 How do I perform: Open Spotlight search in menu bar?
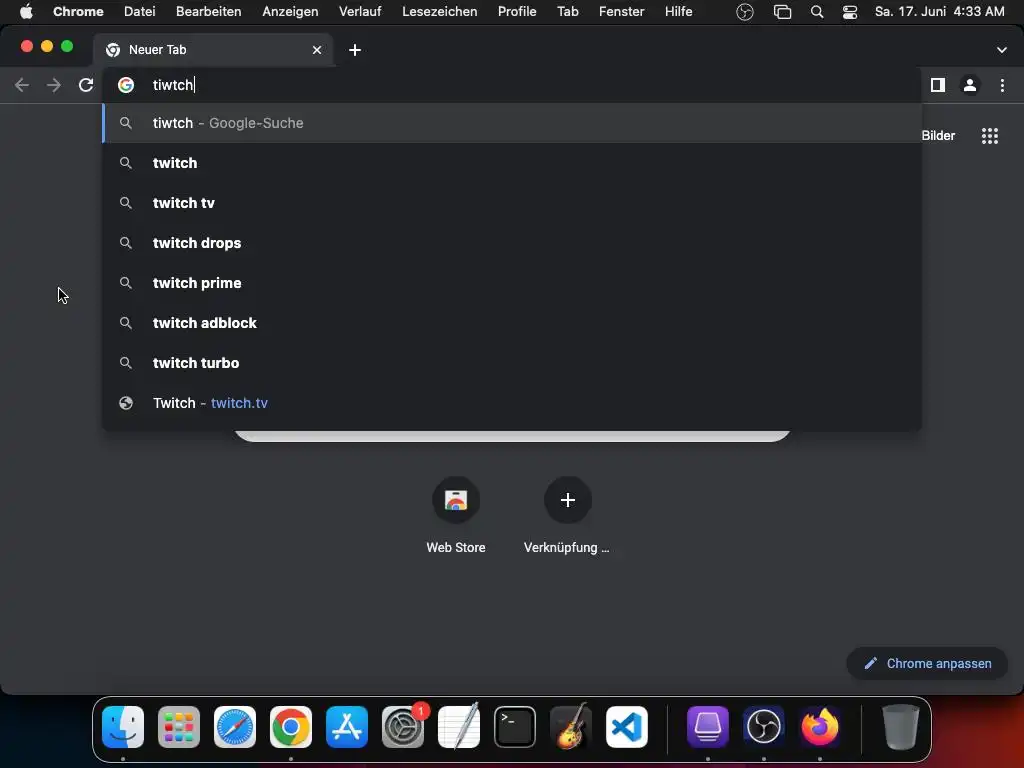(x=817, y=12)
